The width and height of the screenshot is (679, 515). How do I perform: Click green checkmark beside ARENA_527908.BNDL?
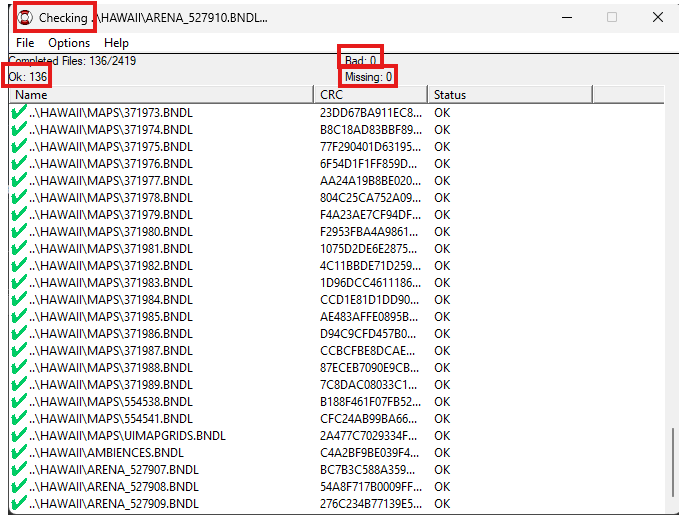coord(19,486)
